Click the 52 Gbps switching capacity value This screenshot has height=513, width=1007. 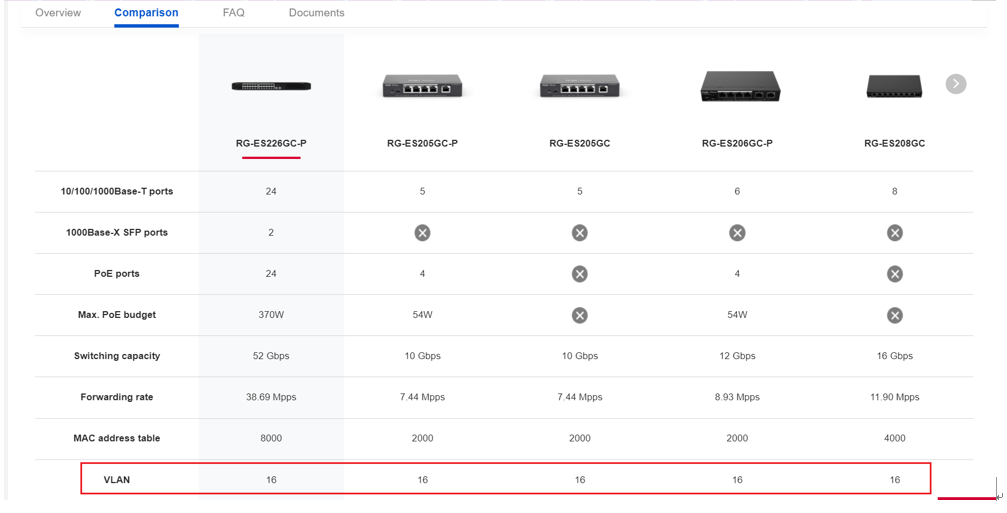271,356
